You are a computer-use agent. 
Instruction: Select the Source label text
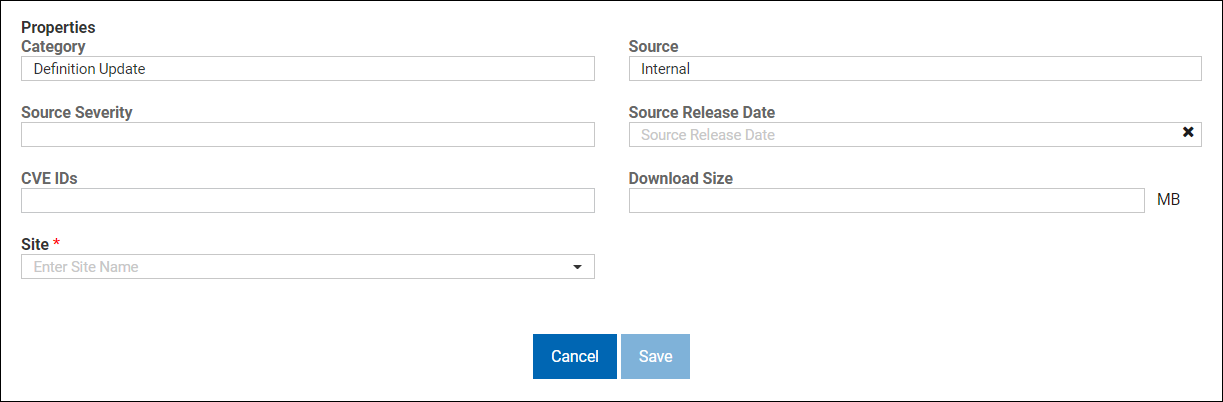(x=653, y=46)
